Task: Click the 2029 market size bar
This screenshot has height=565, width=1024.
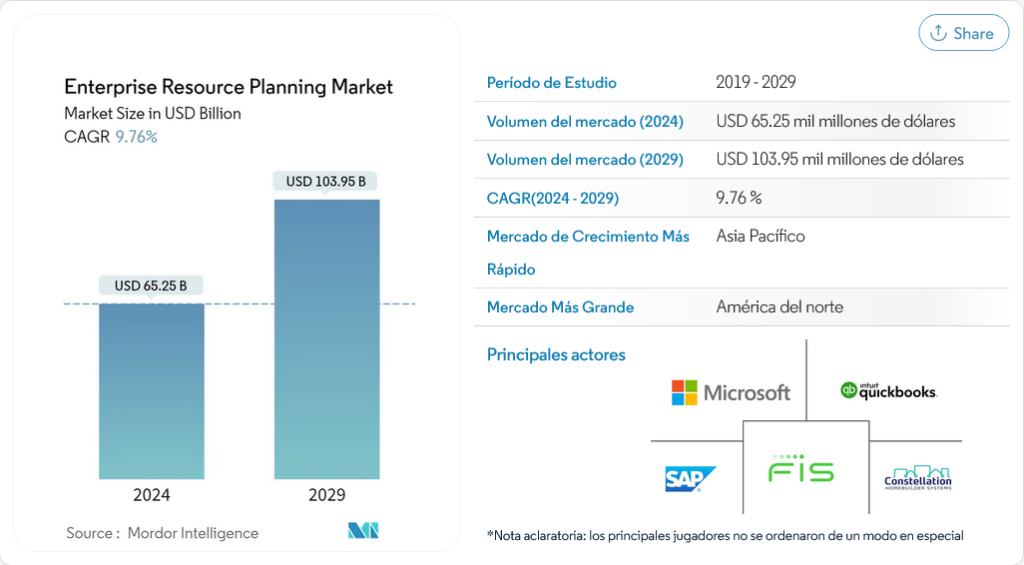Action: 326,338
